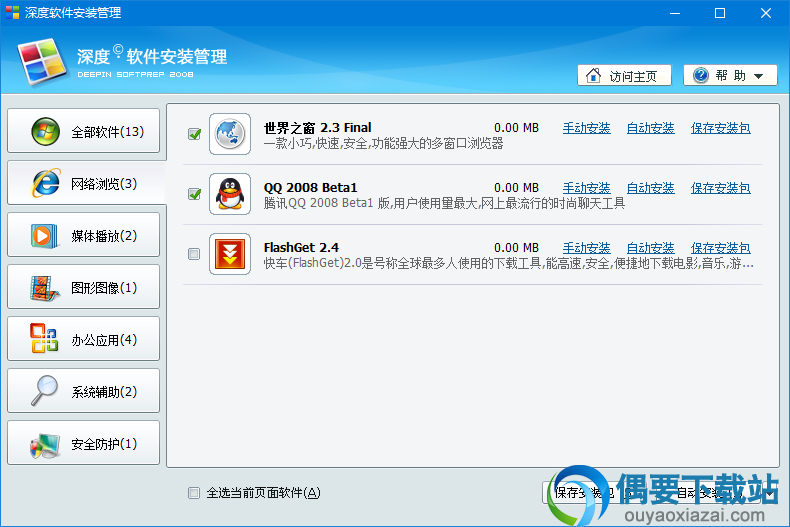Open the 全部软件(13) category tab
Screen dimensions: 790x527
click(84, 131)
